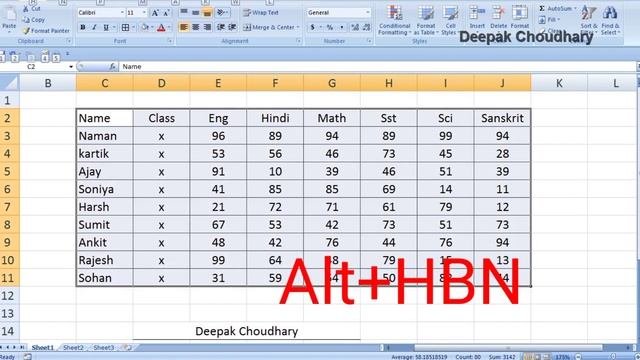The image size is (640, 360).
Task: Switch to the Sheet3 tab
Action: 104,348
